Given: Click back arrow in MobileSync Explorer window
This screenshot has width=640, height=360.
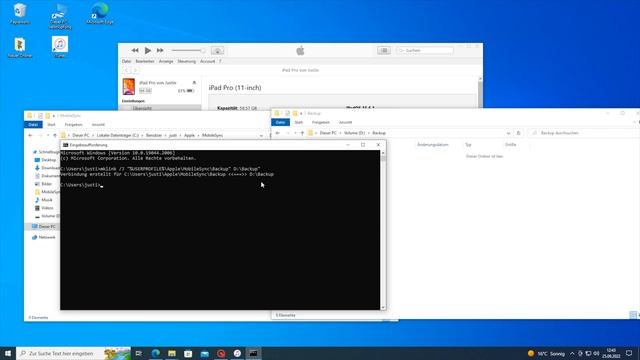Looking at the screenshot, I should pos(30,135).
